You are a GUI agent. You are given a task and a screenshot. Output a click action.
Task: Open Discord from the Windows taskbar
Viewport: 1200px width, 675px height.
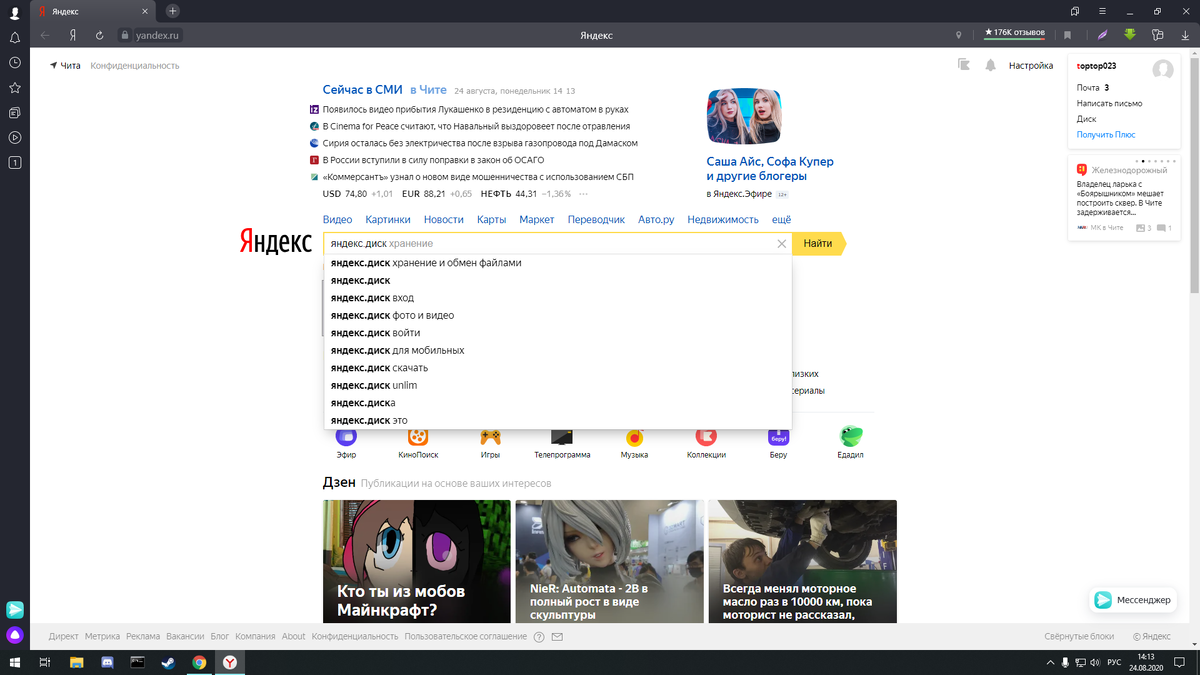107,662
